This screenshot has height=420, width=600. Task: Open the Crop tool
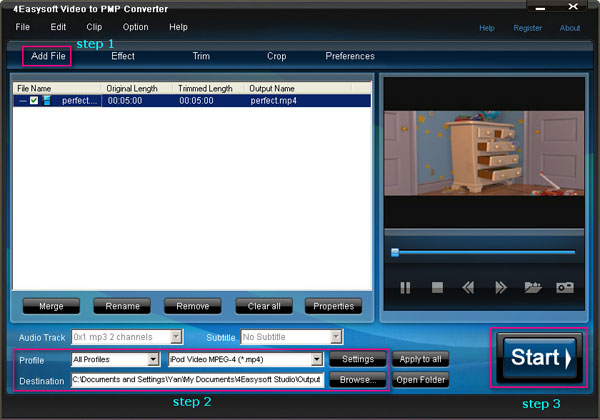pos(277,56)
